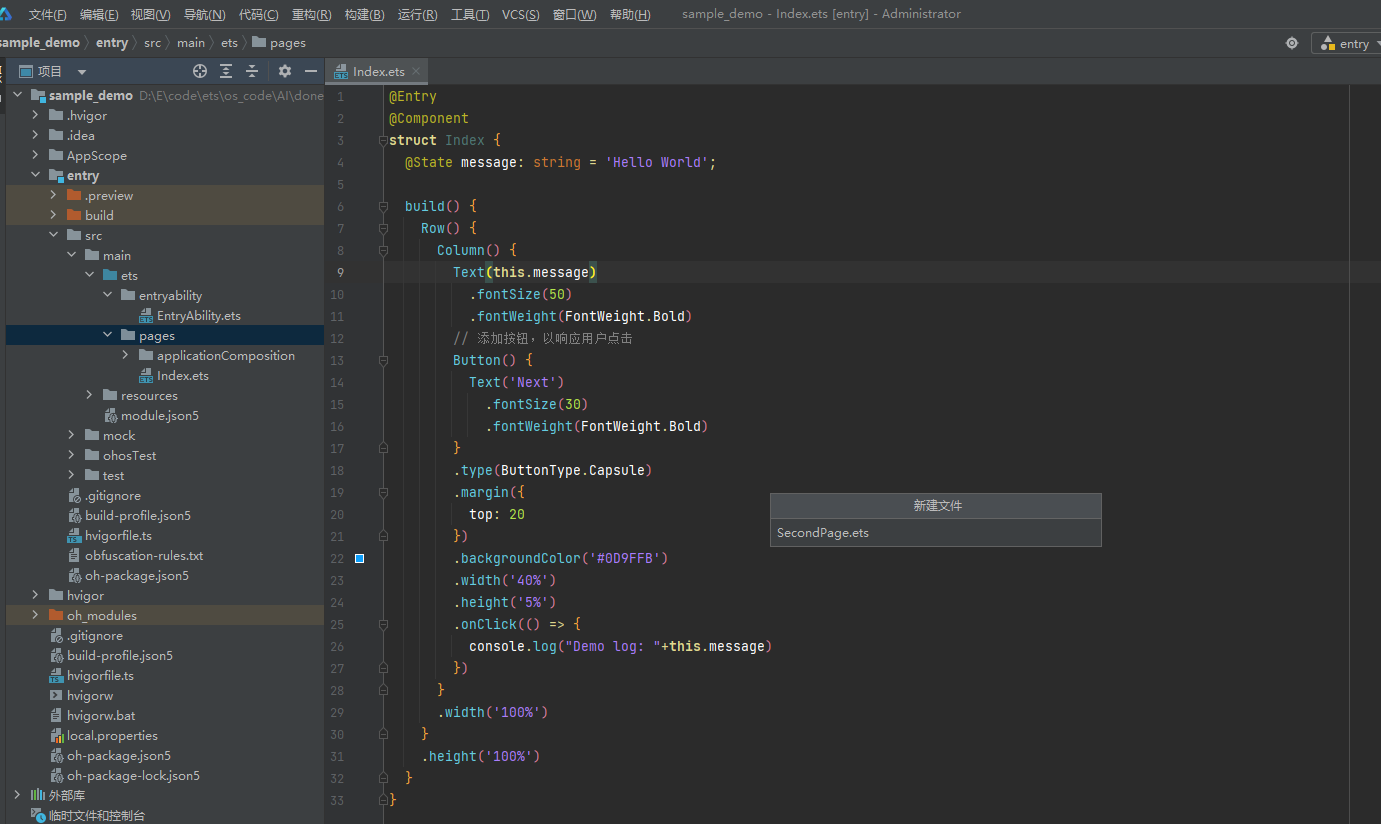Close the Index.ets editor tab

click(417, 71)
